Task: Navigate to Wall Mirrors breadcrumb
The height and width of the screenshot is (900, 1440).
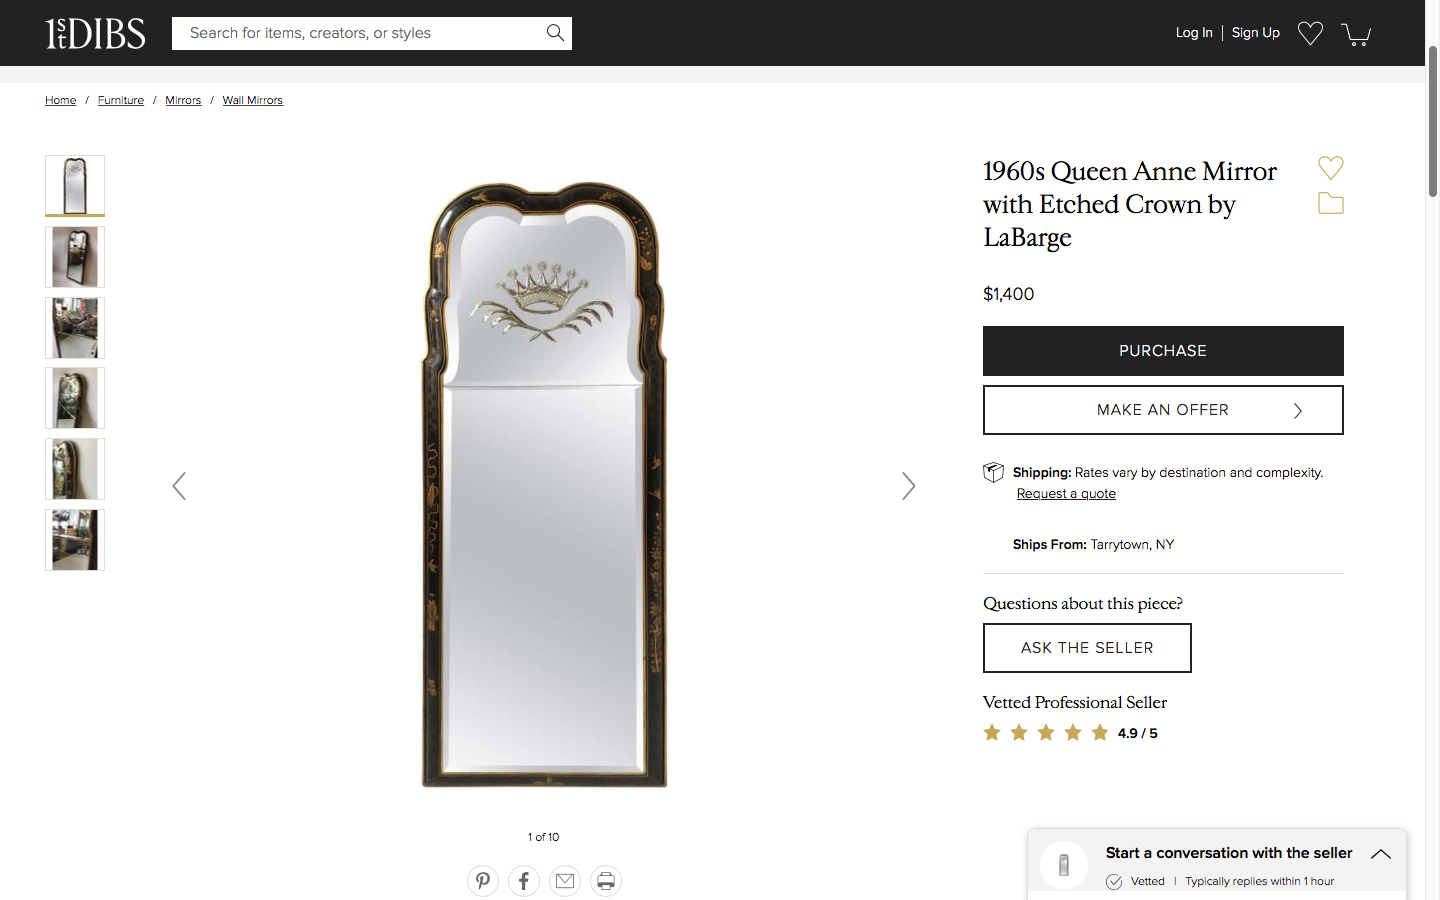Action: point(252,100)
